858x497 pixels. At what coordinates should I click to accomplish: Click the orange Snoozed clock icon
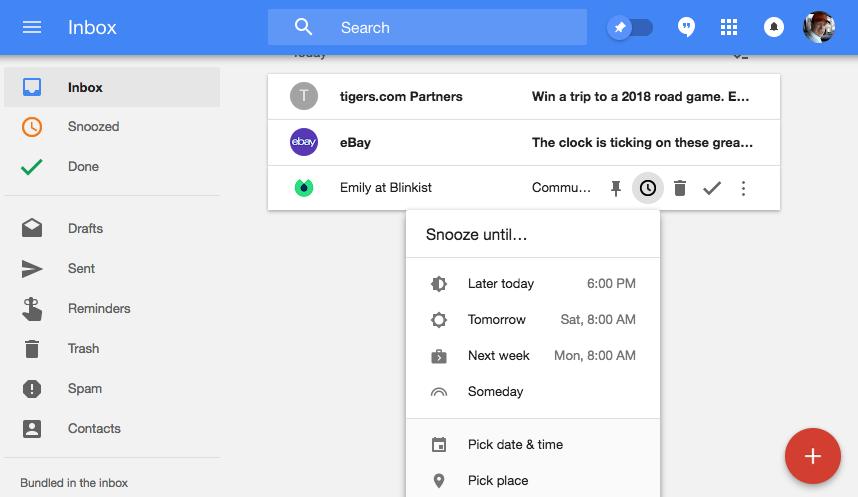click(x=32, y=126)
